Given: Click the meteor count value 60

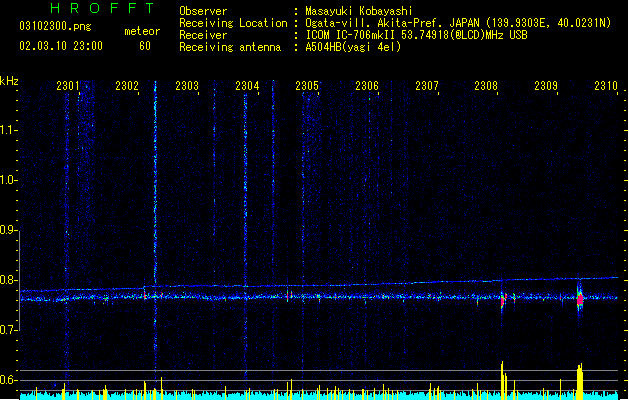Looking at the screenshot, I should coord(145,46).
